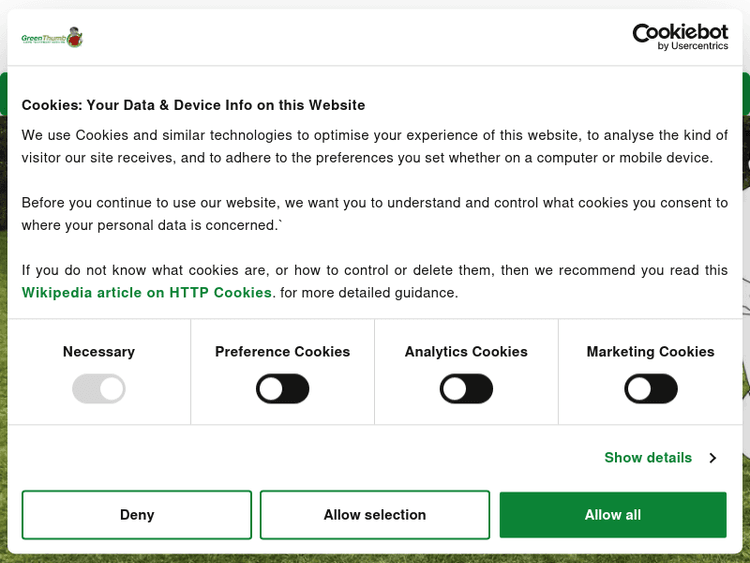750x563 pixels.
Task: Select the Preference Cookies label
Action: pos(282,352)
